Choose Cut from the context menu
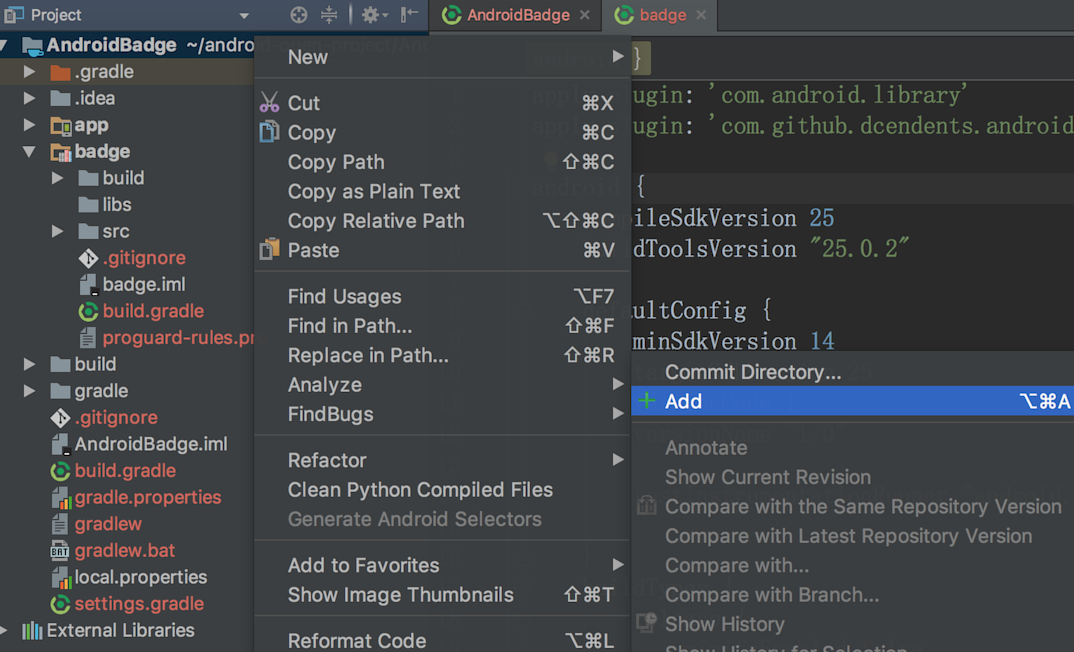Image resolution: width=1074 pixels, height=652 pixels. (442, 103)
